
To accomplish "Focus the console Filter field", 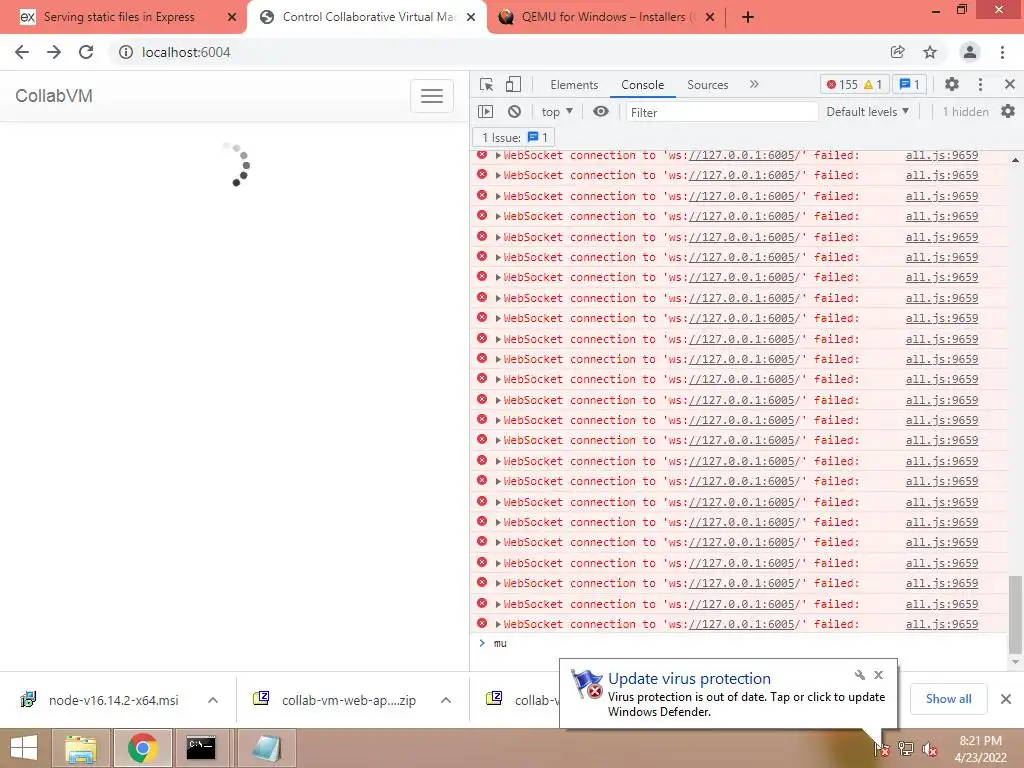I will [722, 112].
